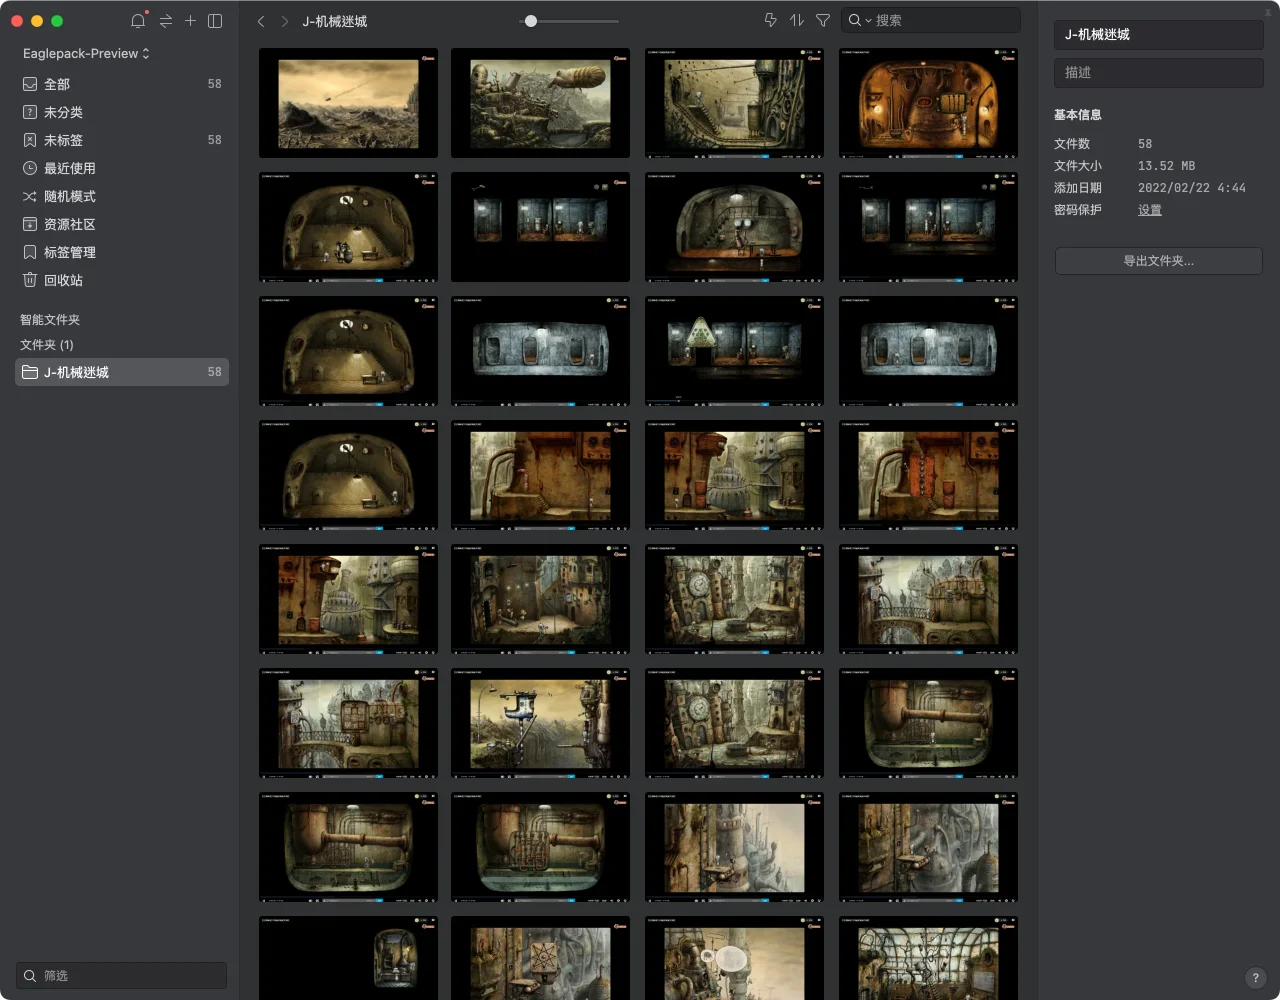
Task: Click the J-机械迷城 title in toolbar
Action: pyautogui.click(x=335, y=21)
